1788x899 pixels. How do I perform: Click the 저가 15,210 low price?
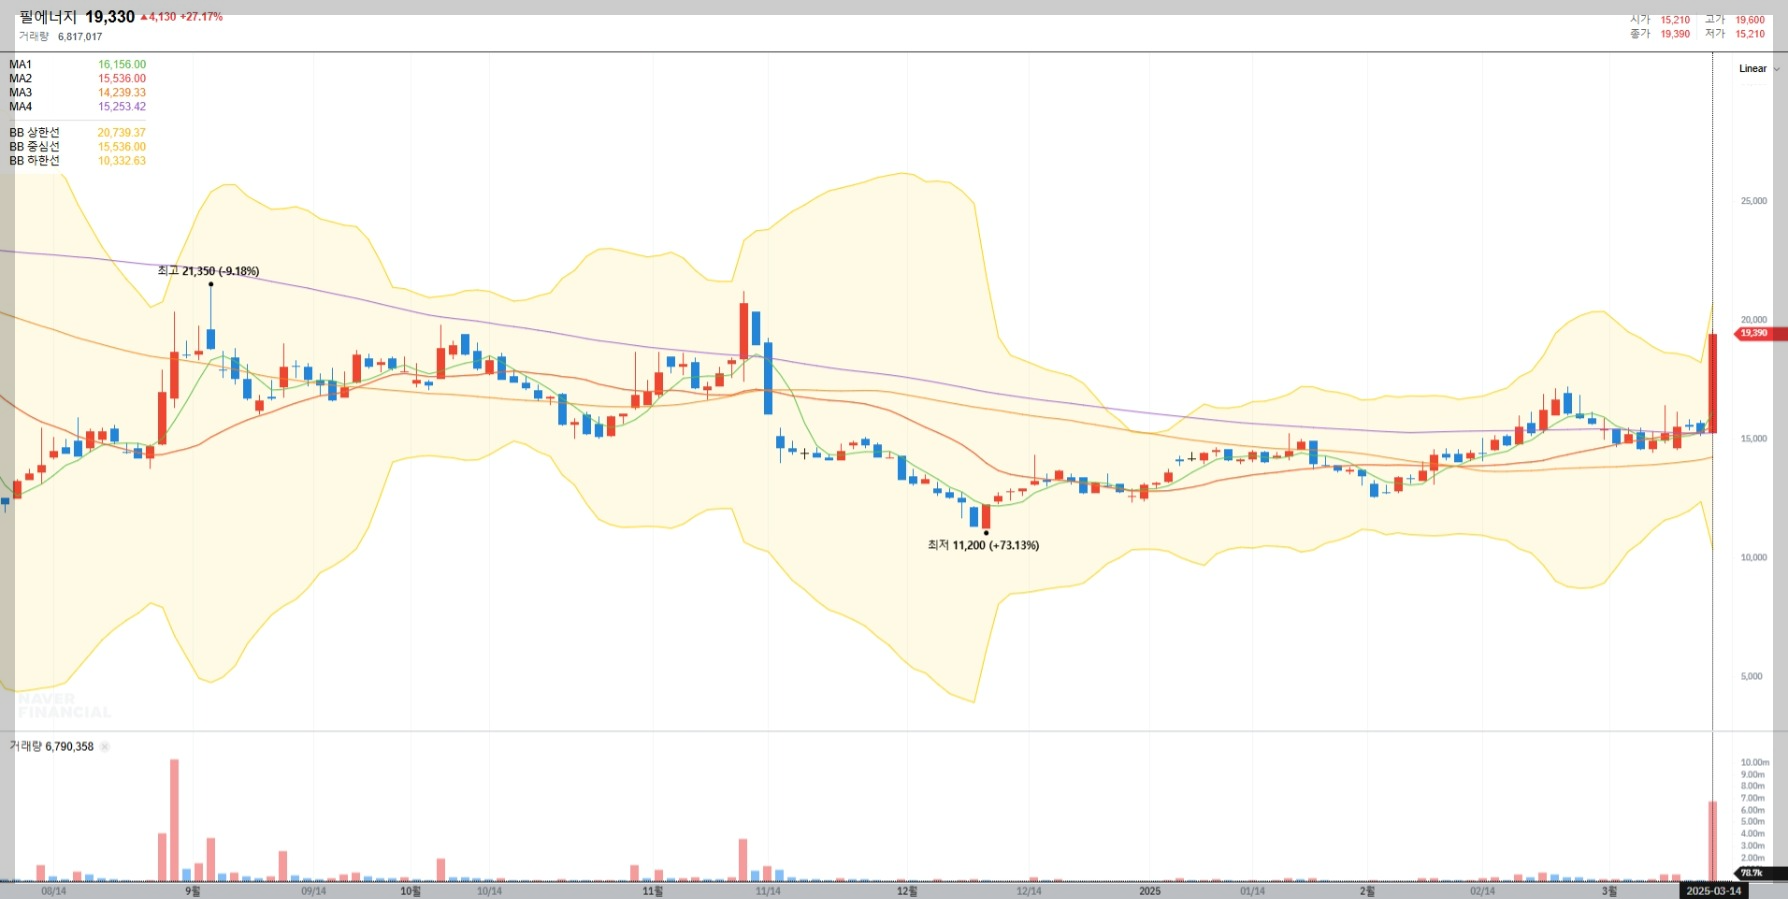(x=1735, y=34)
